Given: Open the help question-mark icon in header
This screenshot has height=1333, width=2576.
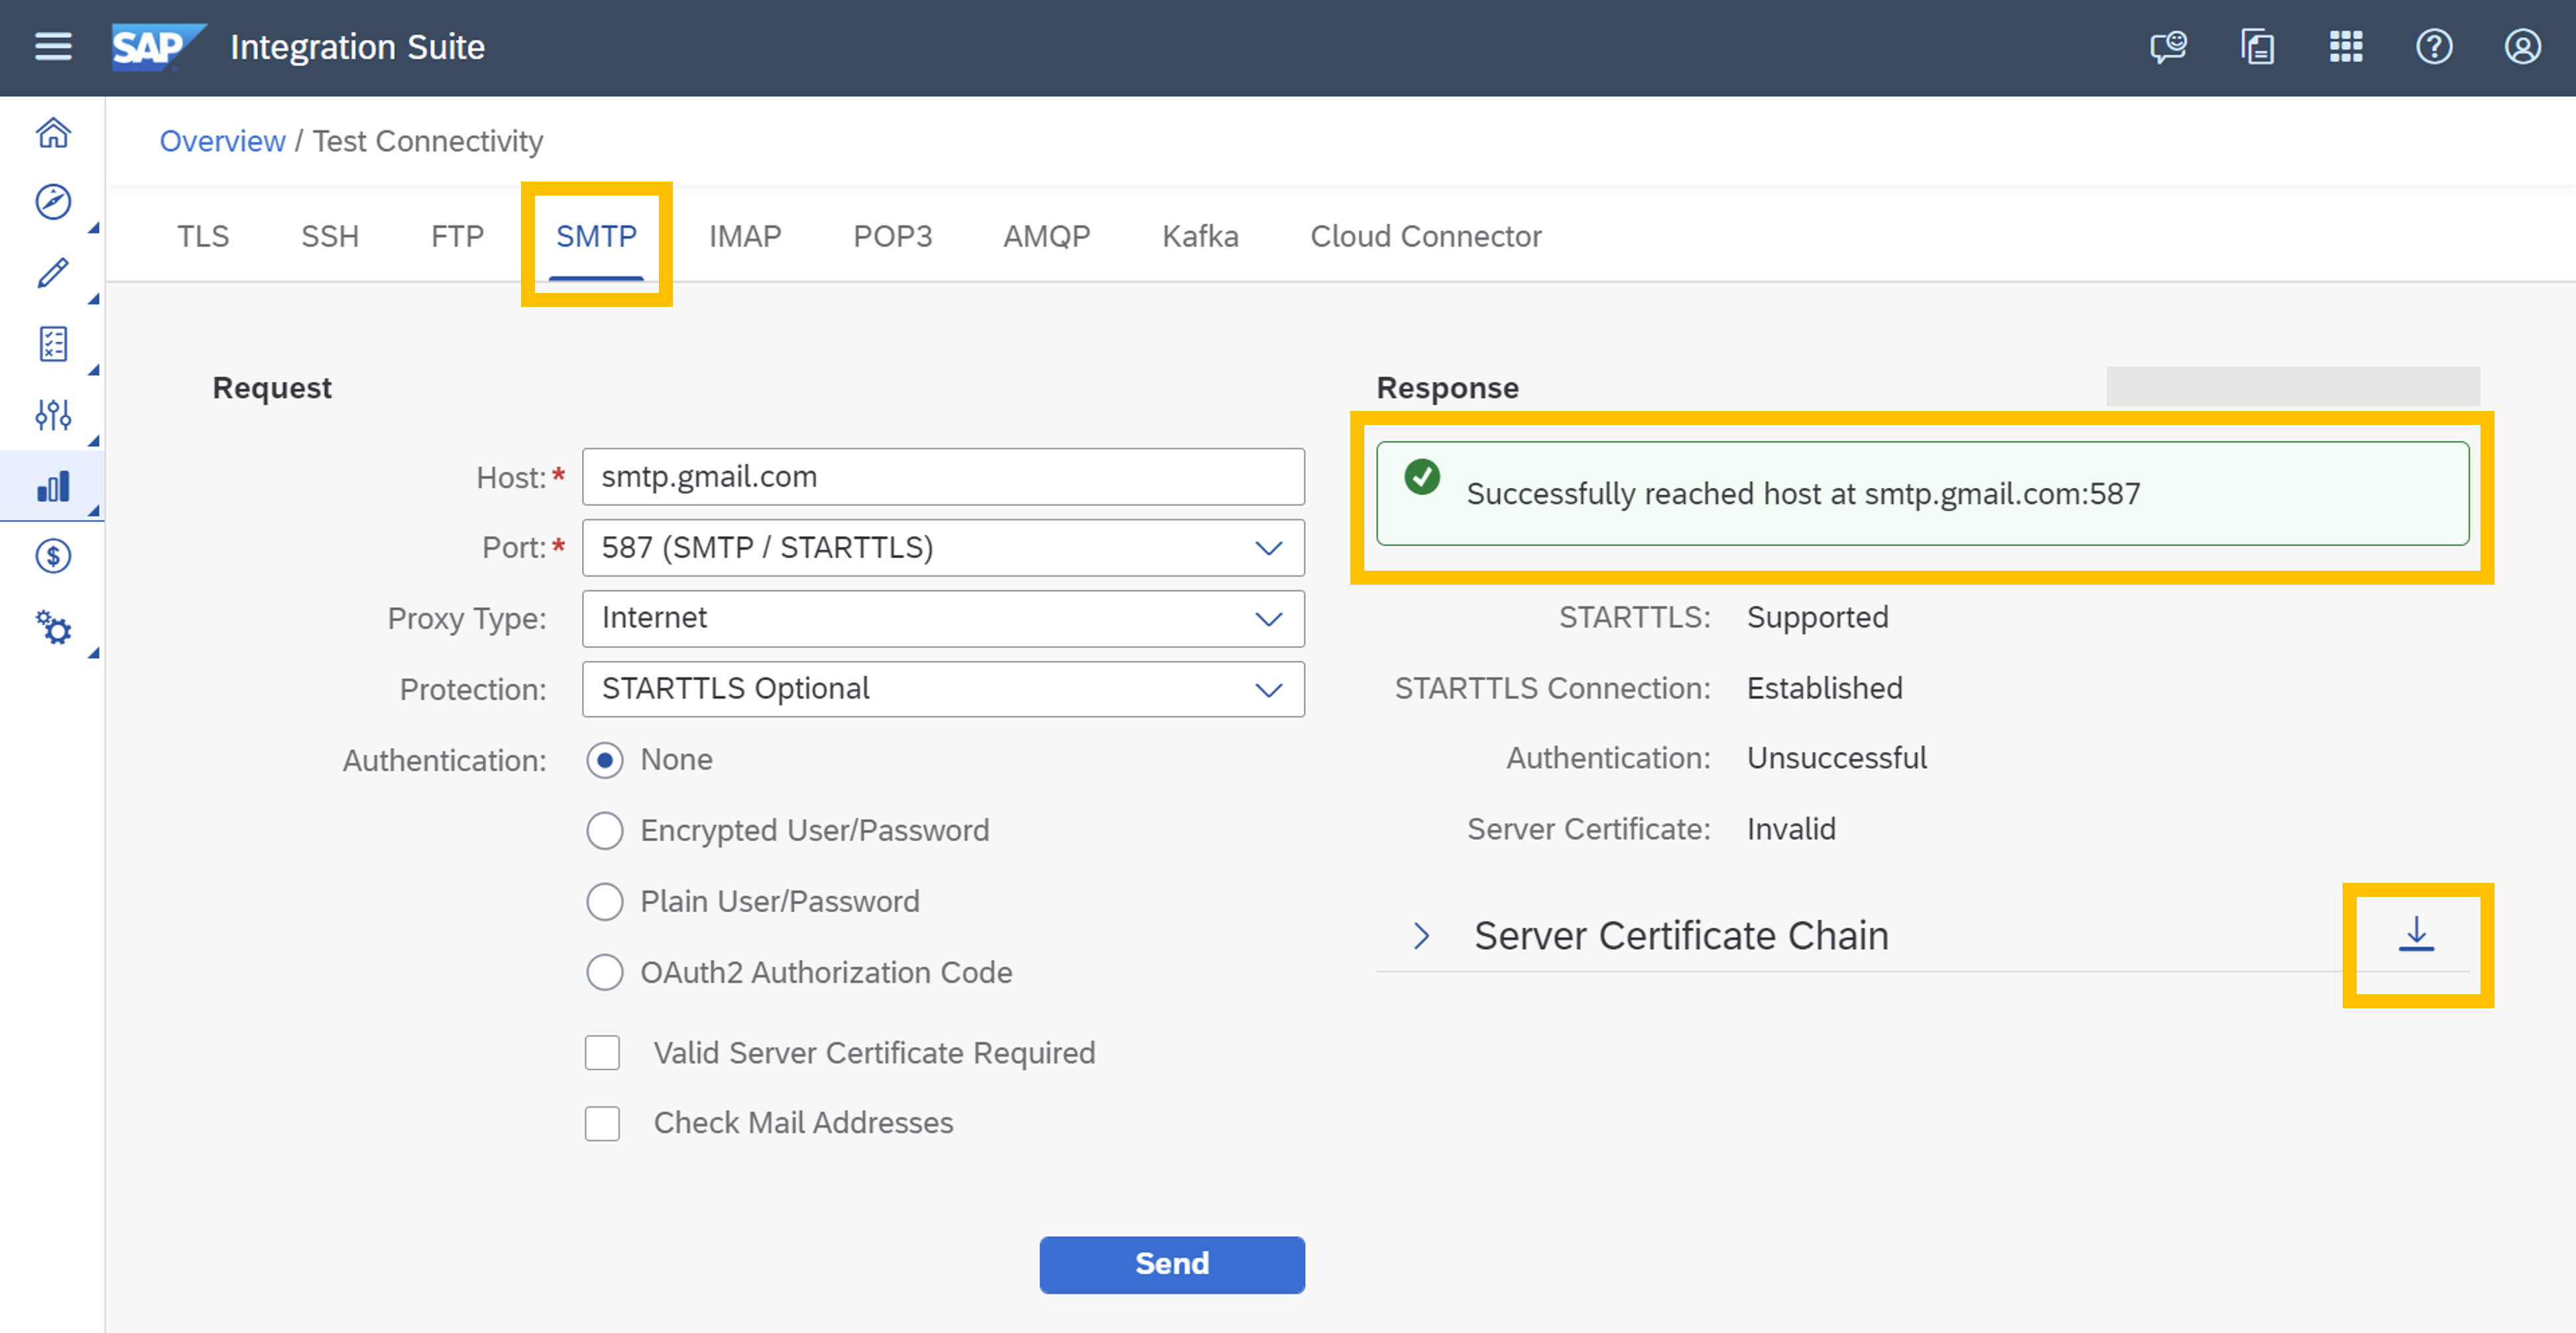Looking at the screenshot, I should (x=2434, y=47).
